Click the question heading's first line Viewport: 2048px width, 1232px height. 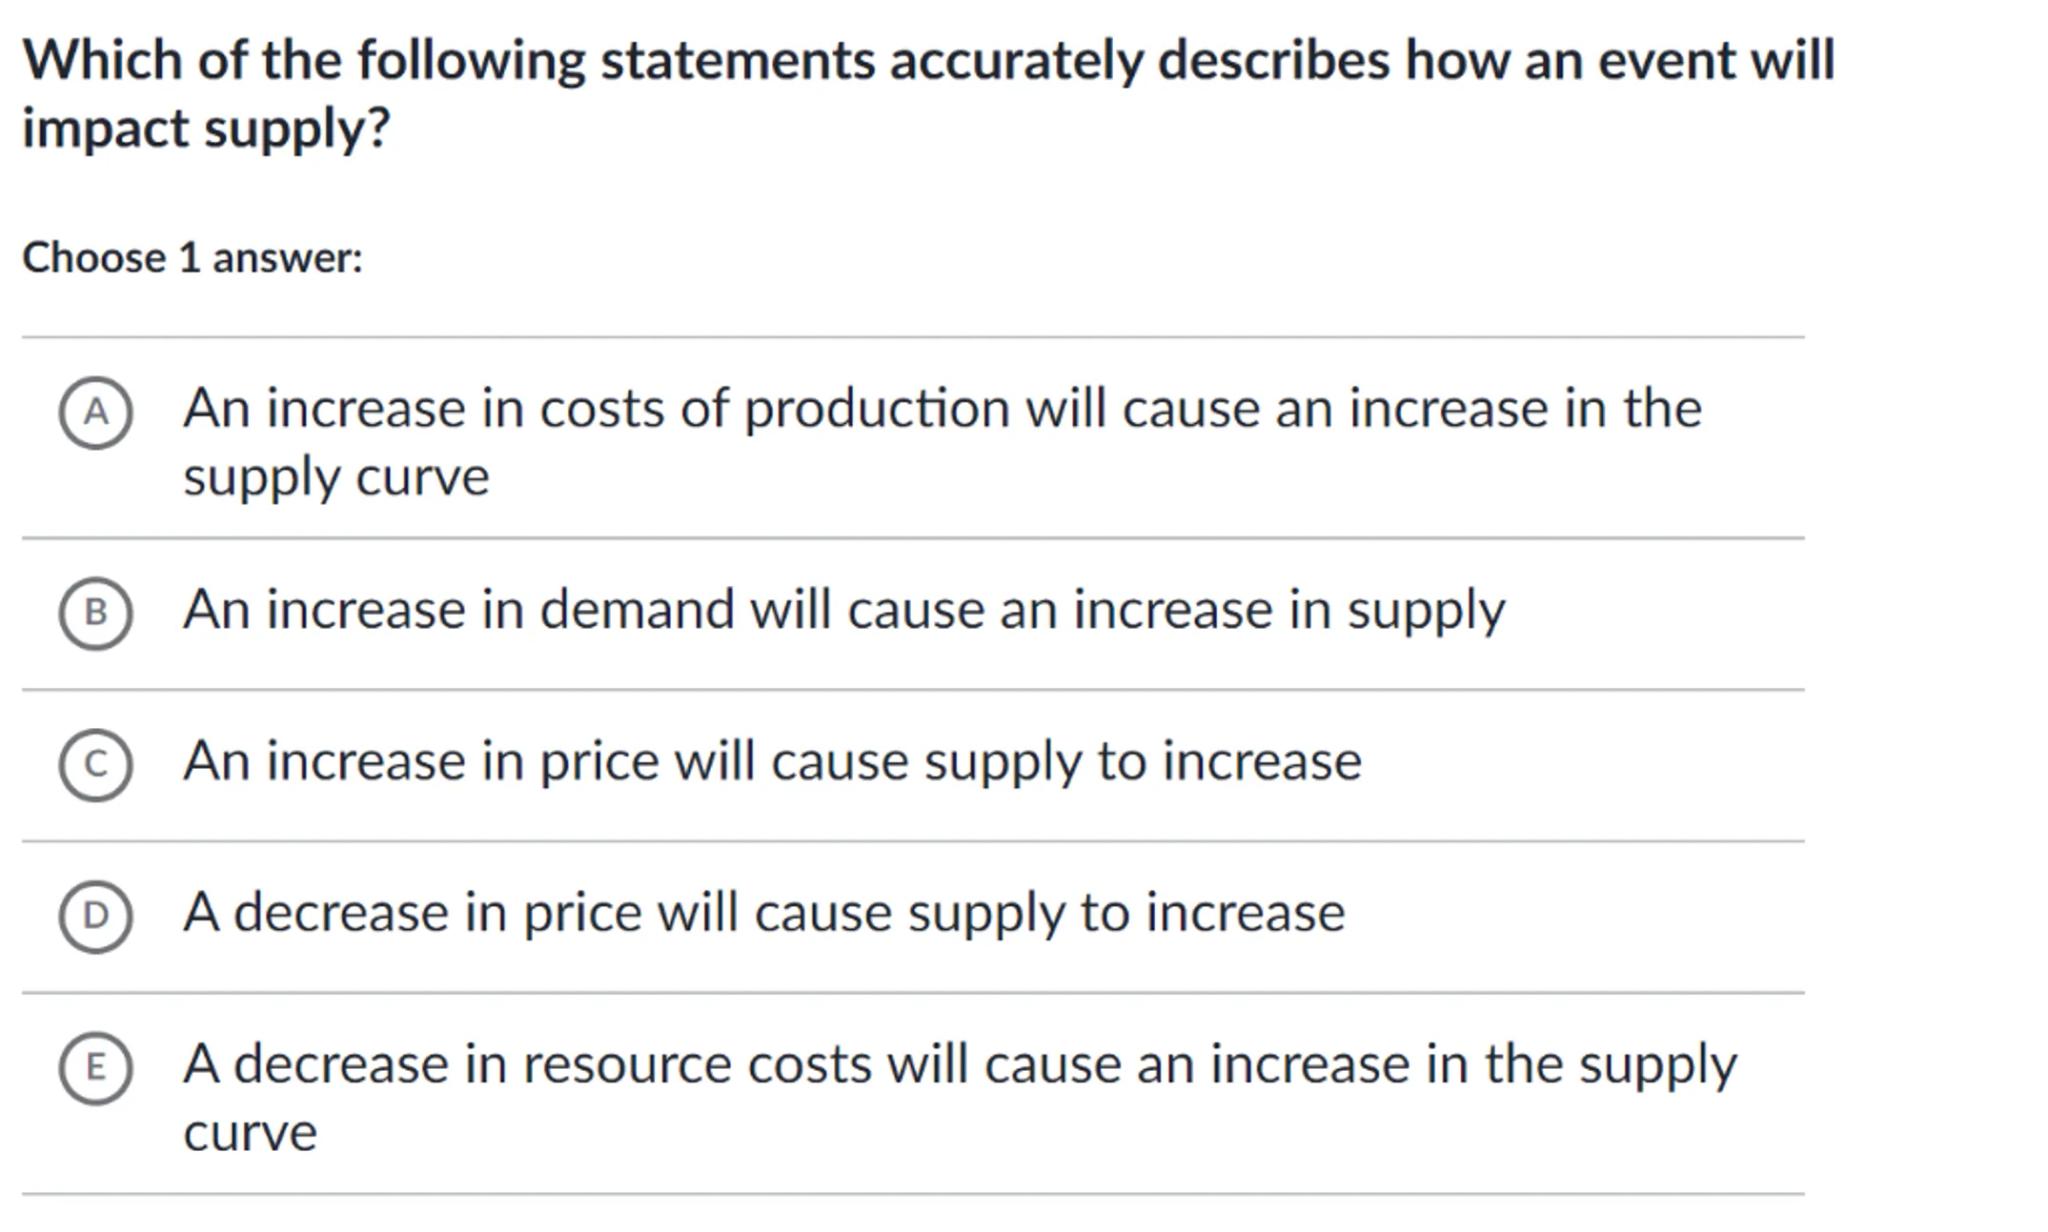click(x=928, y=60)
